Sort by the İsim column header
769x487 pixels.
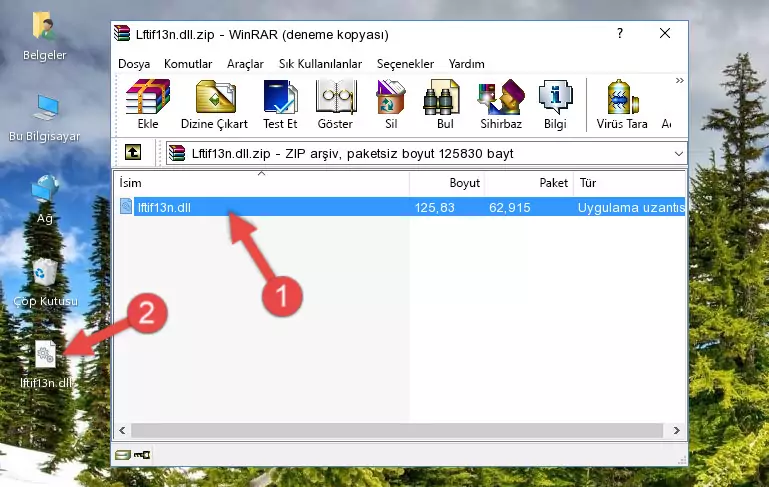262,183
